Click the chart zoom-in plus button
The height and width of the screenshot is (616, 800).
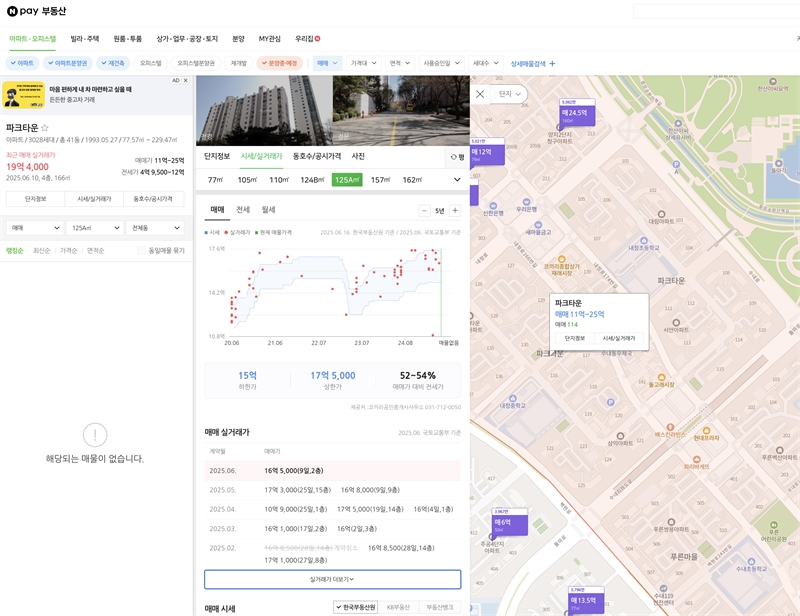tap(455, 210)
